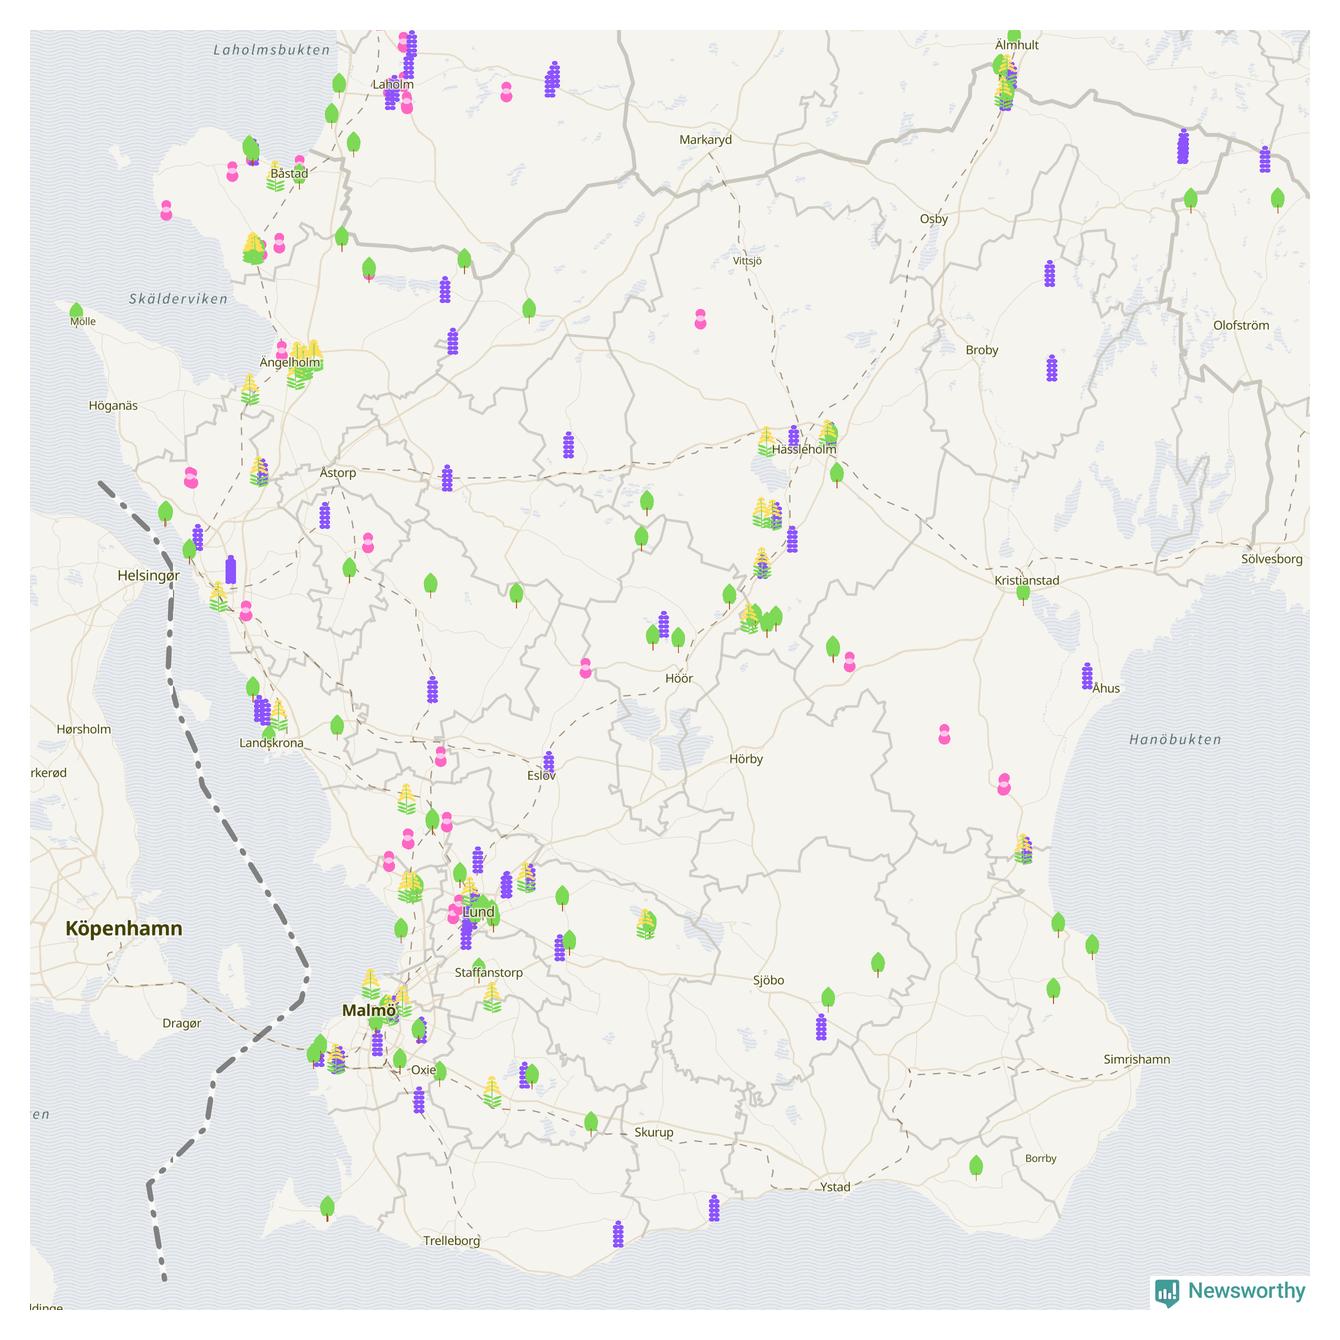Select the green tree marker above Älmhult
1340x1340 pixels.
coord(1014,35)
